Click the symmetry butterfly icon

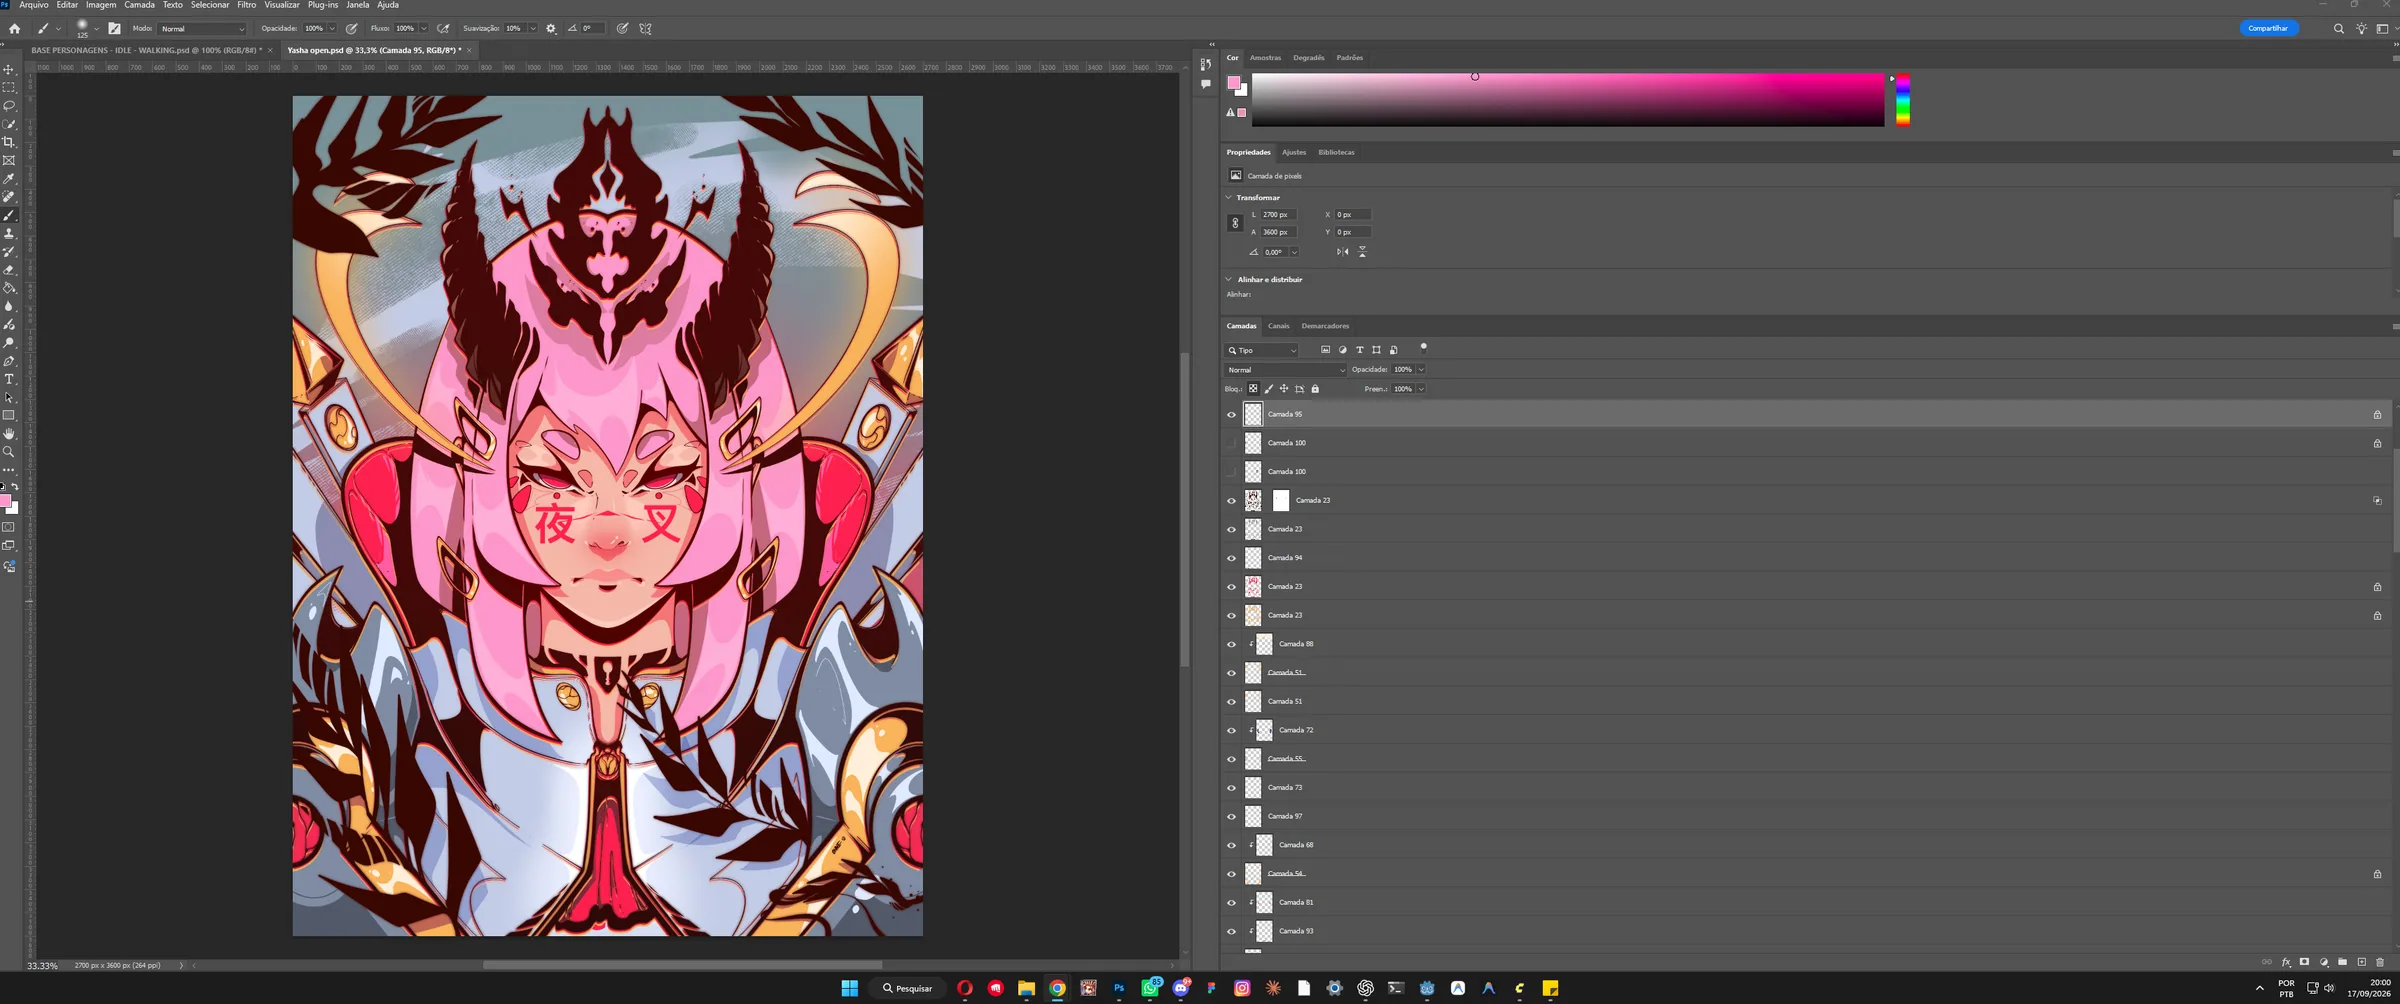[646, 29]
